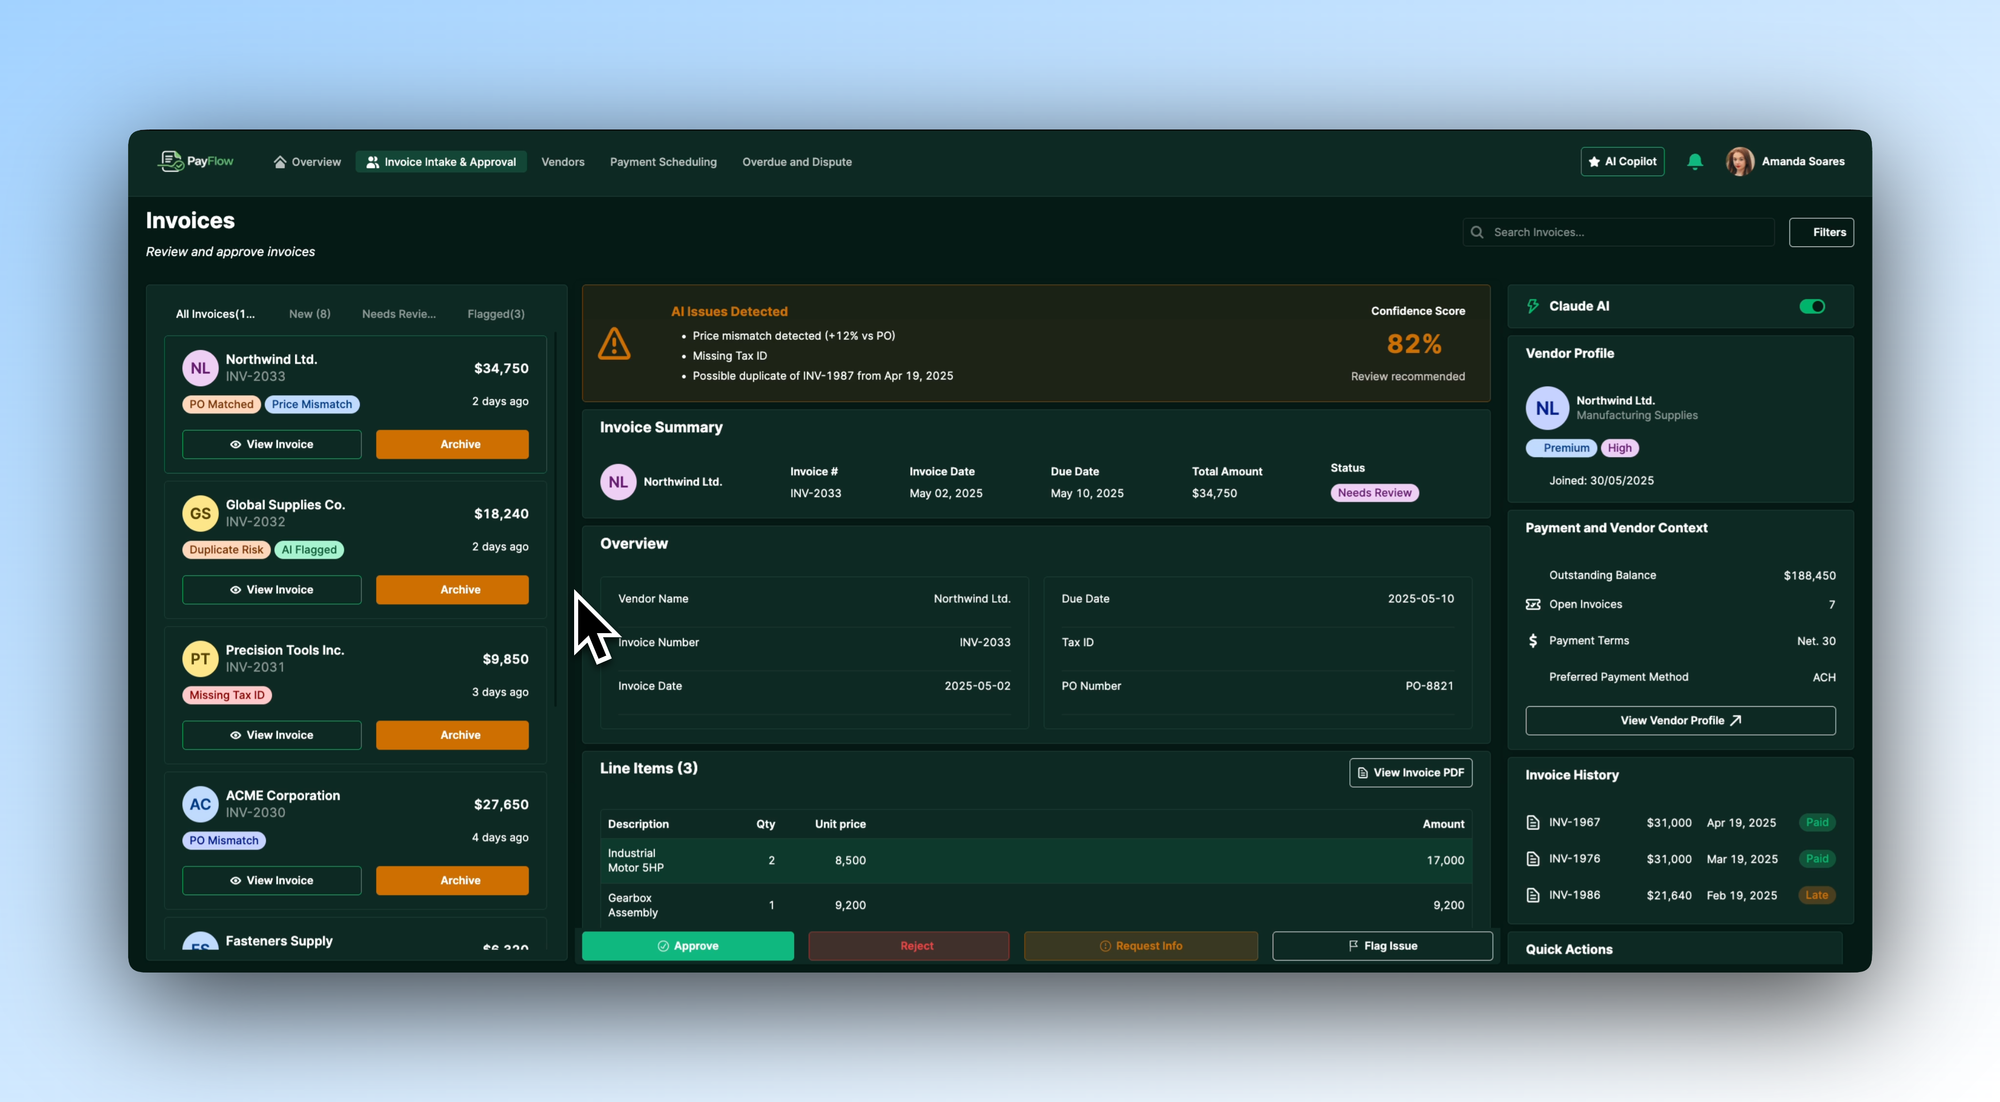The height and width of the screenshot is (1102, 2000).
Task: Go to Vendors section
Action: [563, 162]
